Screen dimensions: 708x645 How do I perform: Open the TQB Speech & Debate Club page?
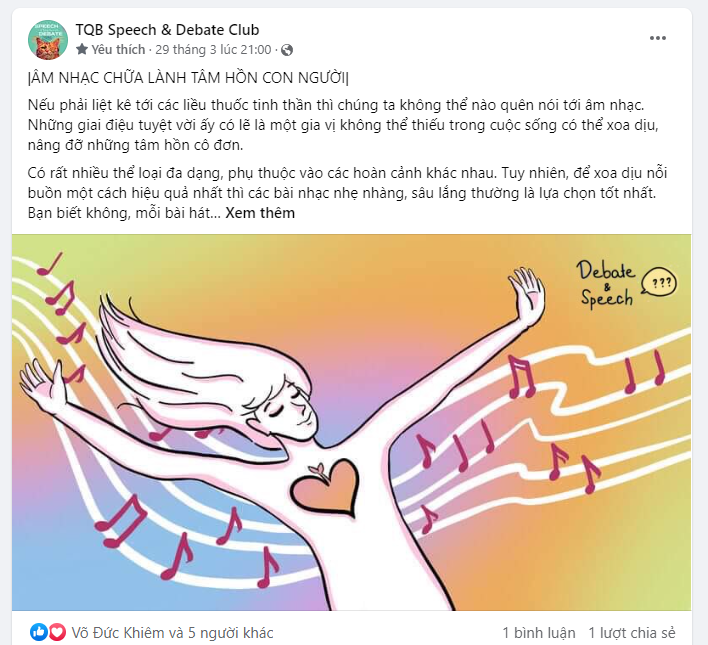click(167, 30)
